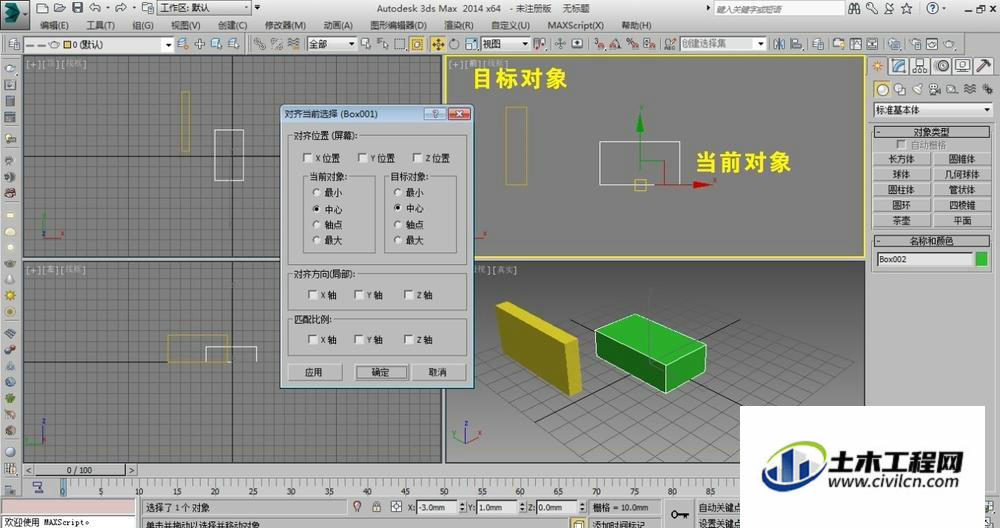Open the 帮助(H) menu

[636, 26]
